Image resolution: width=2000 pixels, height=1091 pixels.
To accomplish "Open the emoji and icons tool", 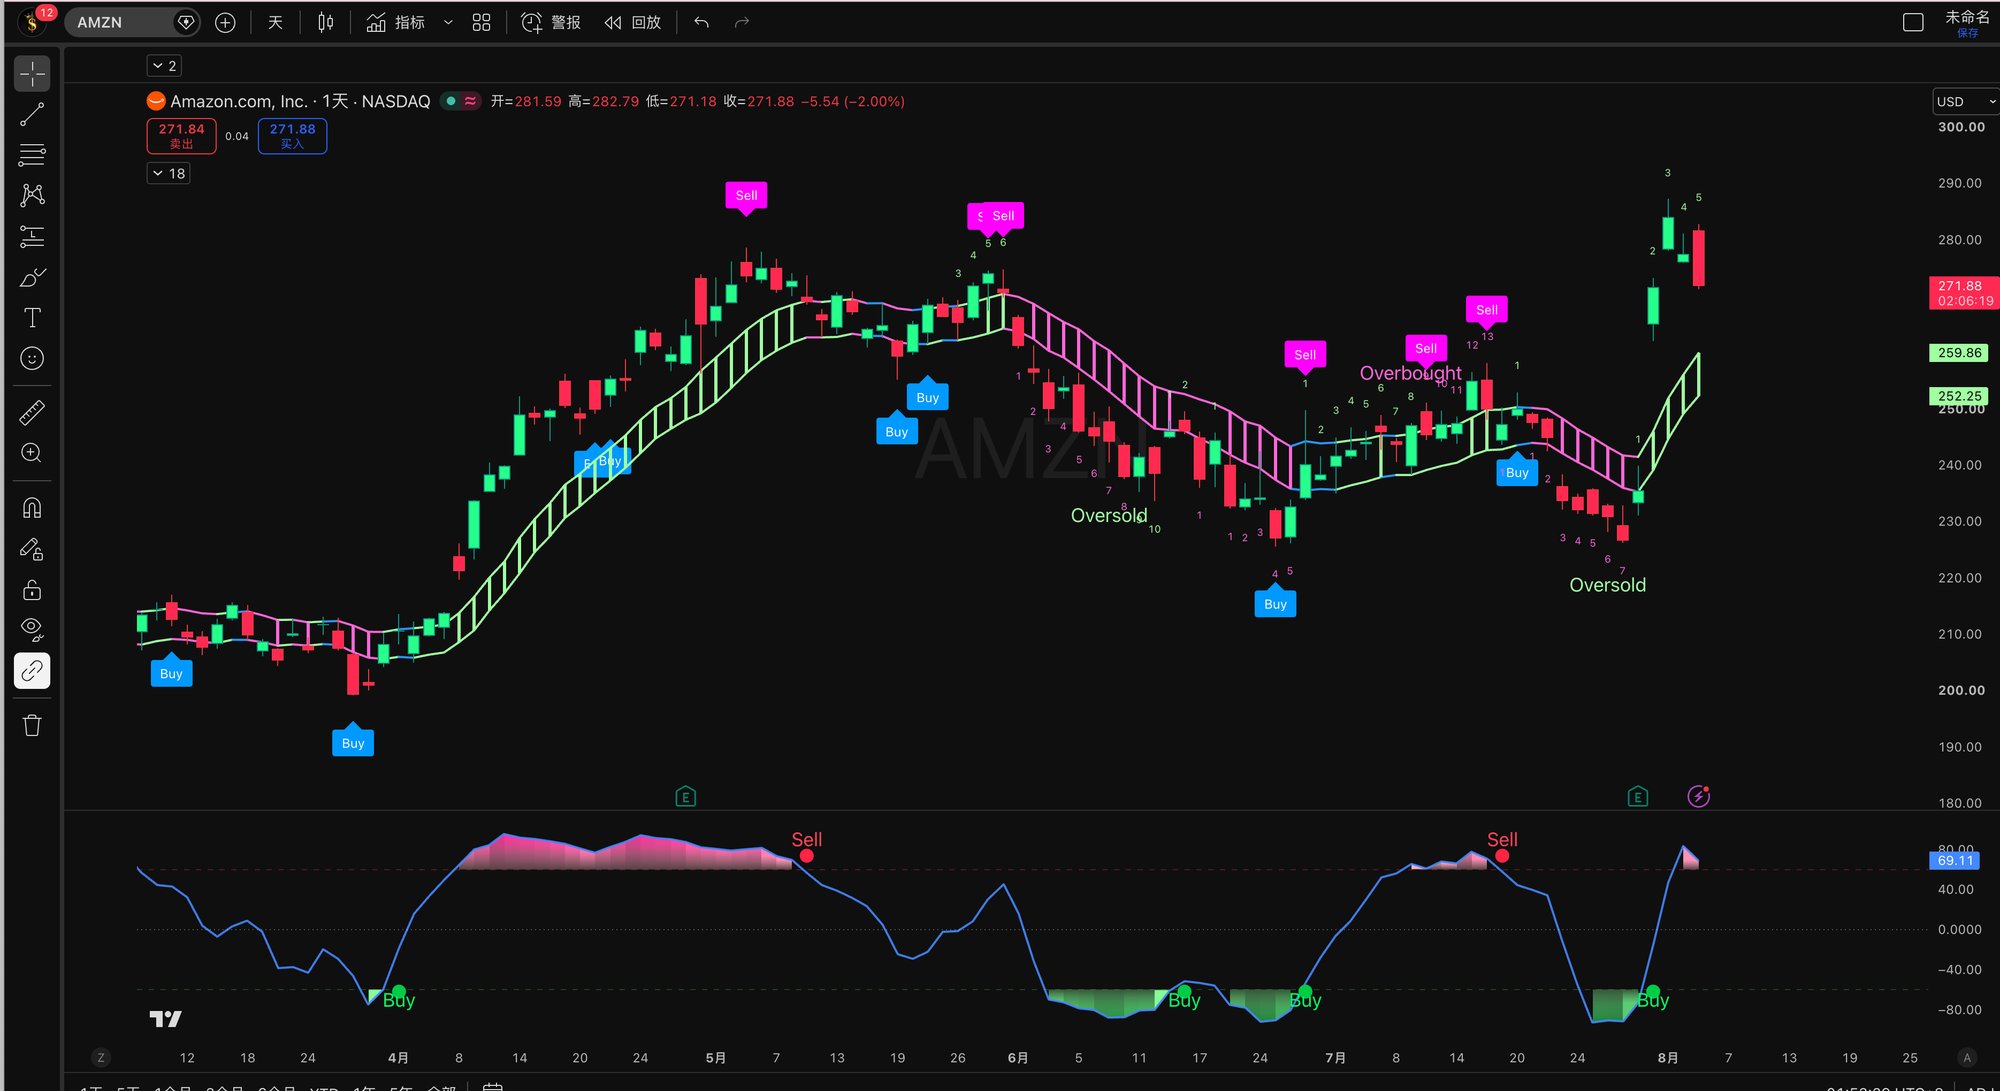I will [x=32, y=359].
